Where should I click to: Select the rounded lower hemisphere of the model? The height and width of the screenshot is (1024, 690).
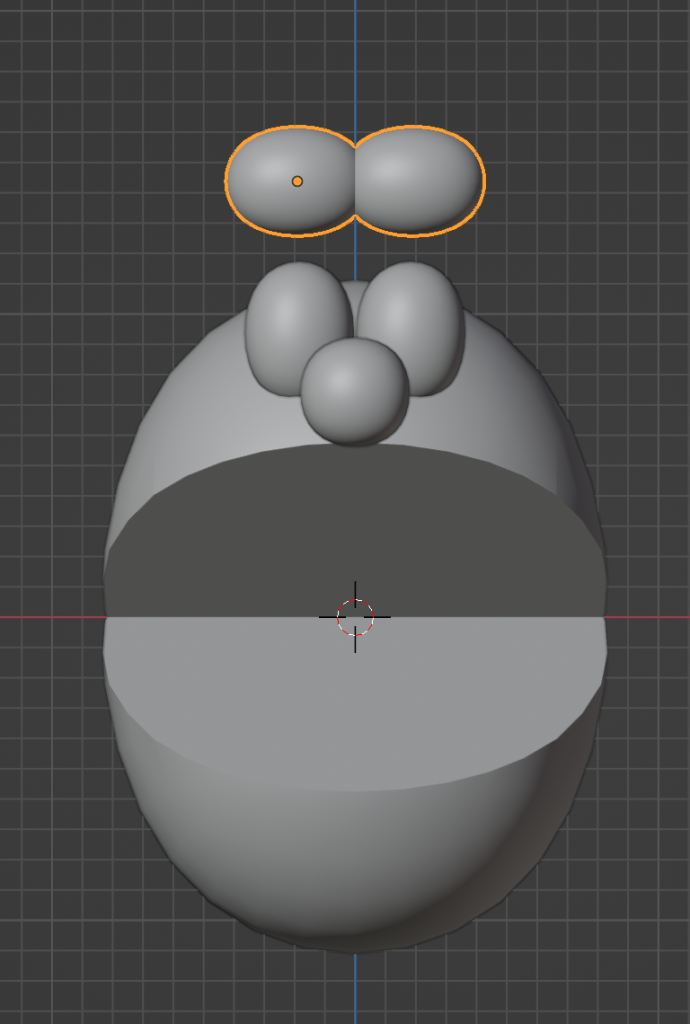[355, 860]
